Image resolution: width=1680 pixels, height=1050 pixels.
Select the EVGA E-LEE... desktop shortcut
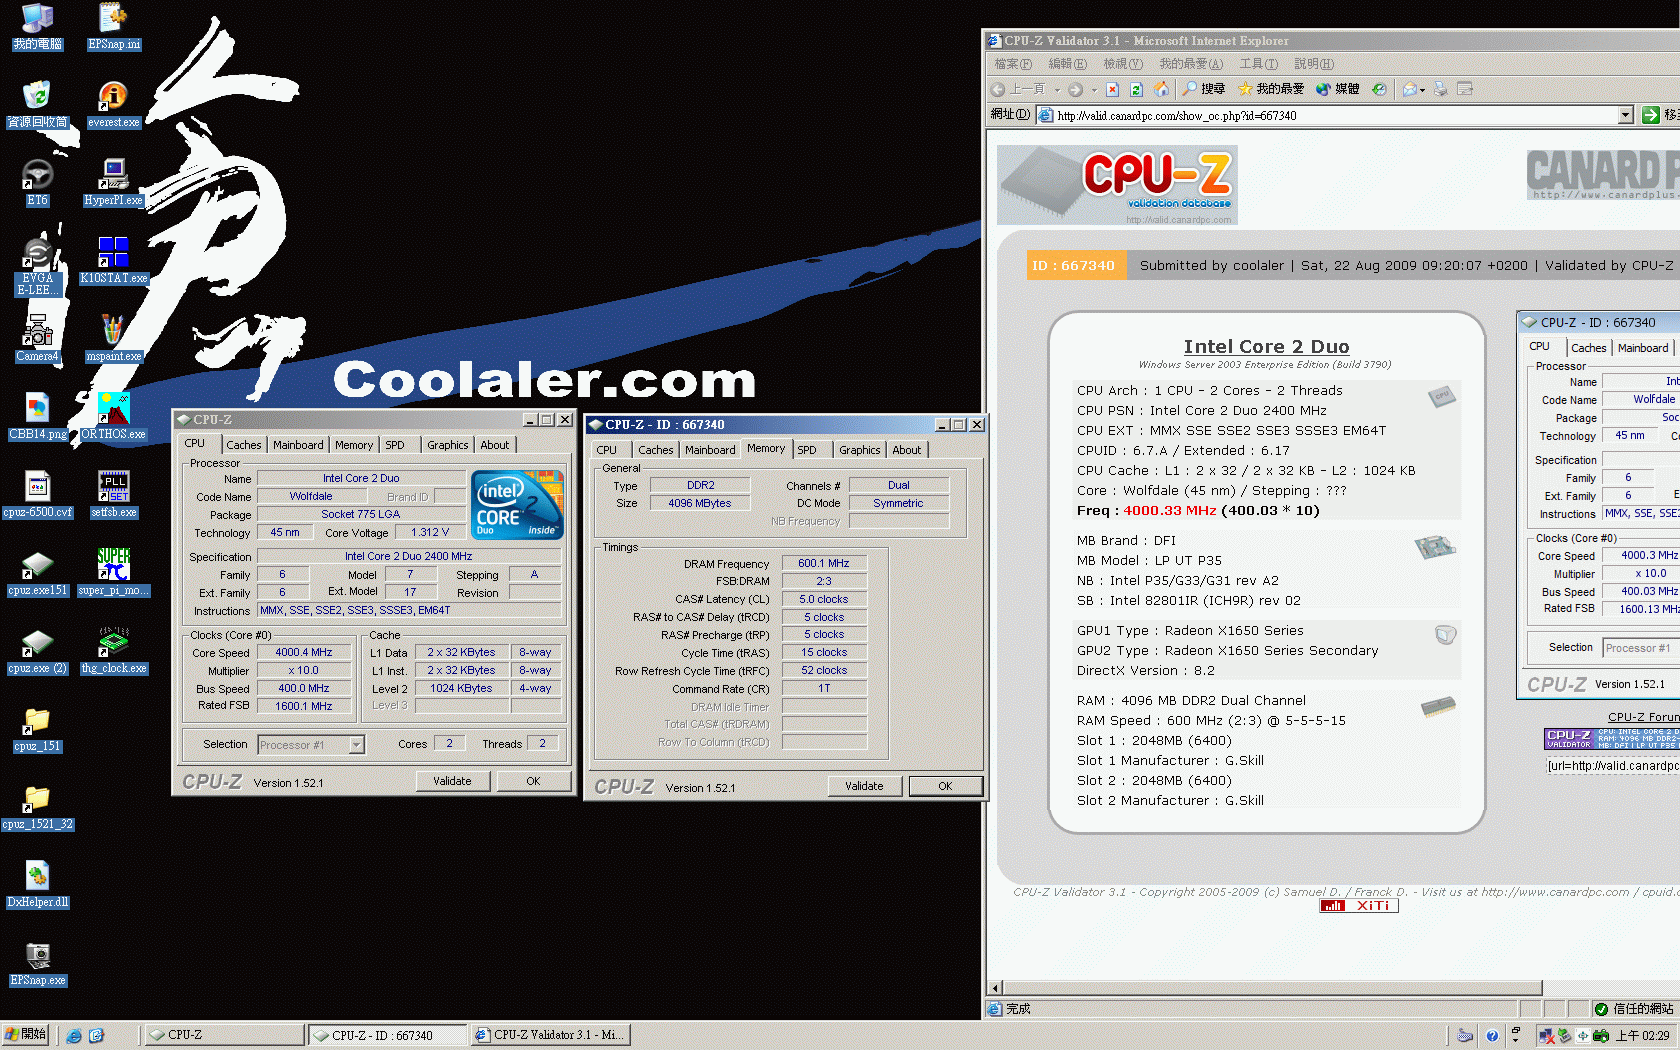coord(37,266)
